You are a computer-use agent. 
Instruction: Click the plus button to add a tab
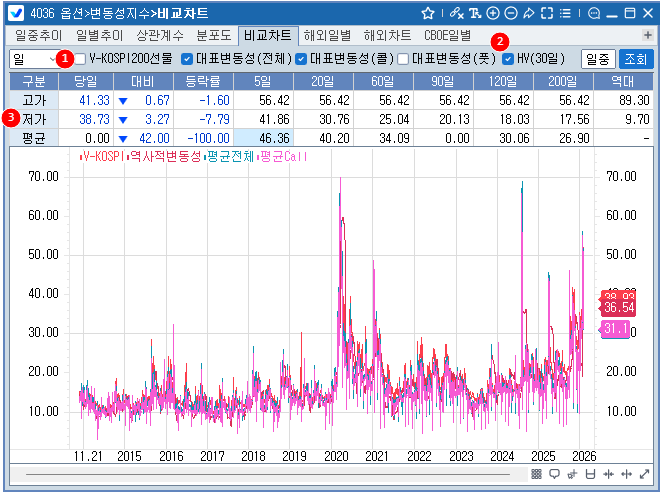[x=647, y=35]
